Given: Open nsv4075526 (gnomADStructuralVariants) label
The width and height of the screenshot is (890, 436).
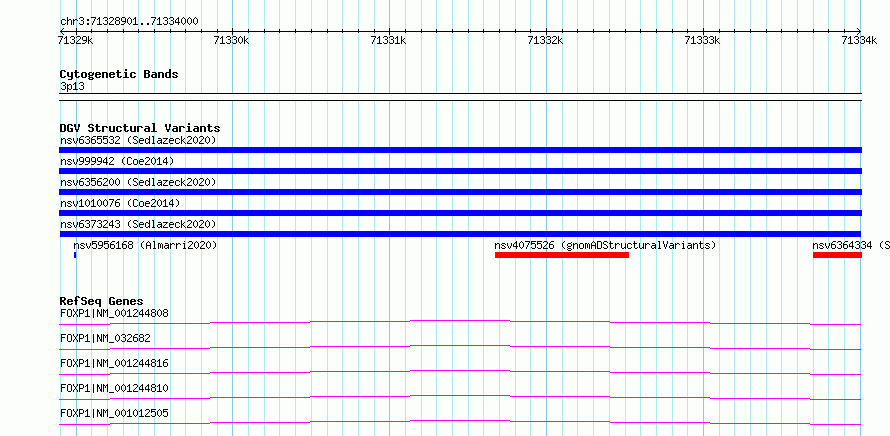Looking at the screenshot, I should 605,245.
